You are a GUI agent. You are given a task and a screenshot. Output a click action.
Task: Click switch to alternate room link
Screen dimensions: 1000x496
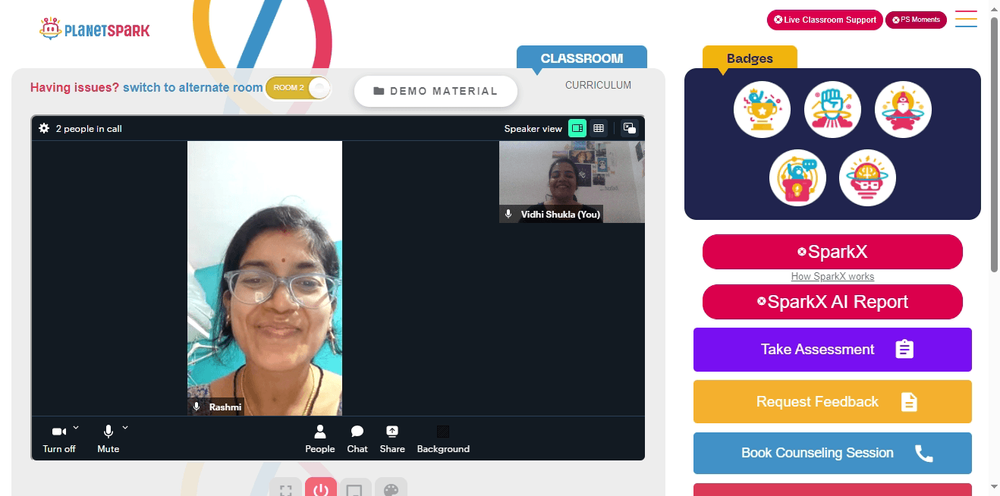tap(193, 87)
